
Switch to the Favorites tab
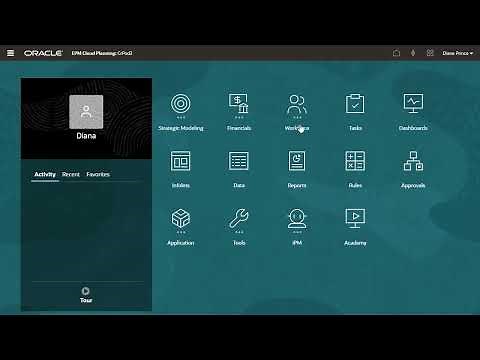click(98, 174)
